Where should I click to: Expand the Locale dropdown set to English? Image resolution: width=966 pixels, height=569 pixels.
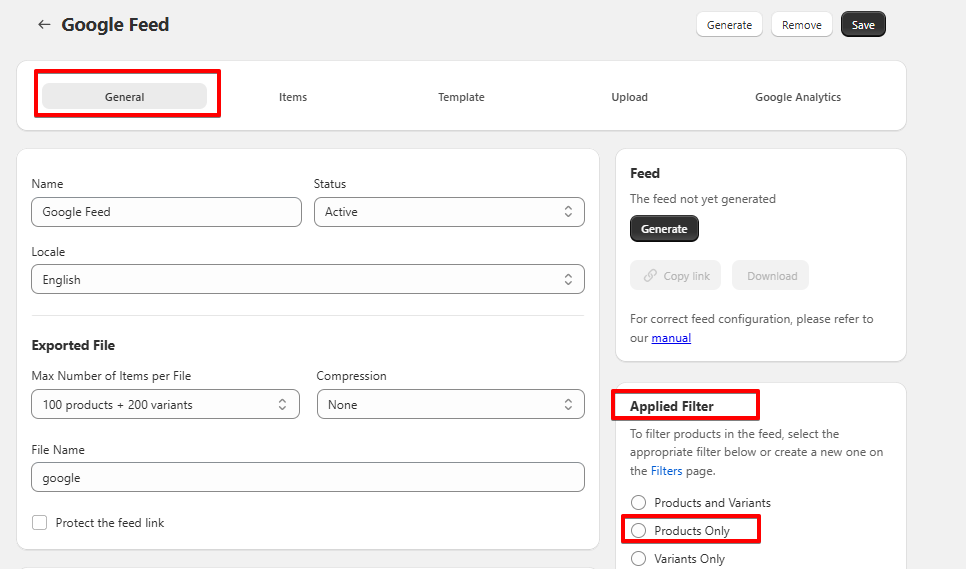pyautogui.click(x=308, y=280)
